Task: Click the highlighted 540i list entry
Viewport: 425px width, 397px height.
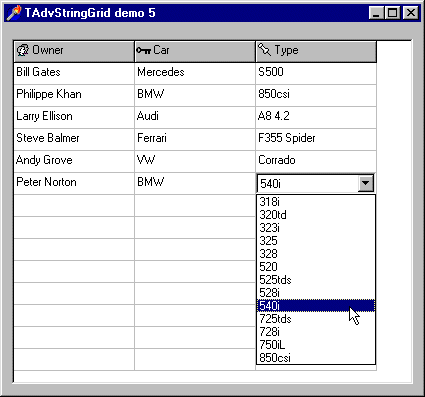Action: pos(316,306)
